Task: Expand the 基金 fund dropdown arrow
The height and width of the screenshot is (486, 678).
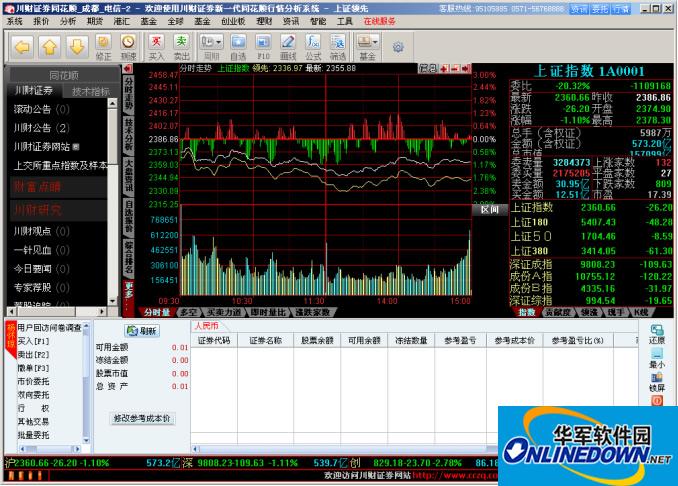Action: click(374, 42)
